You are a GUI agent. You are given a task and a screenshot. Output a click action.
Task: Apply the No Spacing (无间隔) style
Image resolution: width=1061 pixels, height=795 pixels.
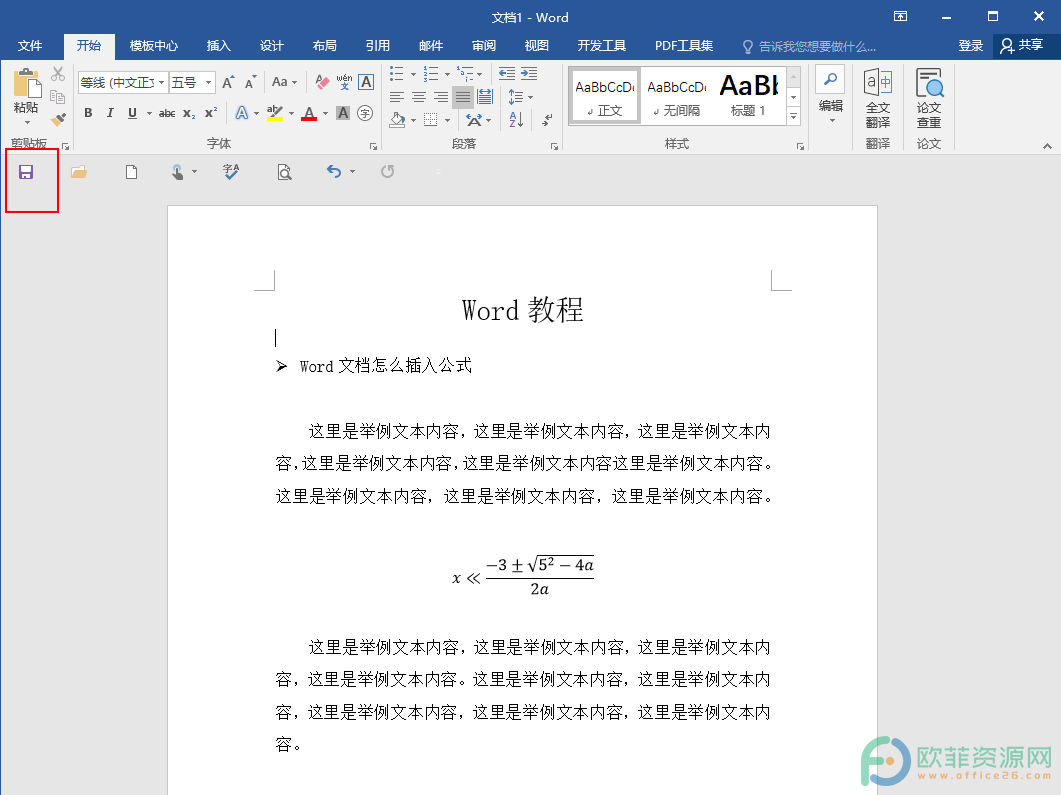(x=676, y=95)
